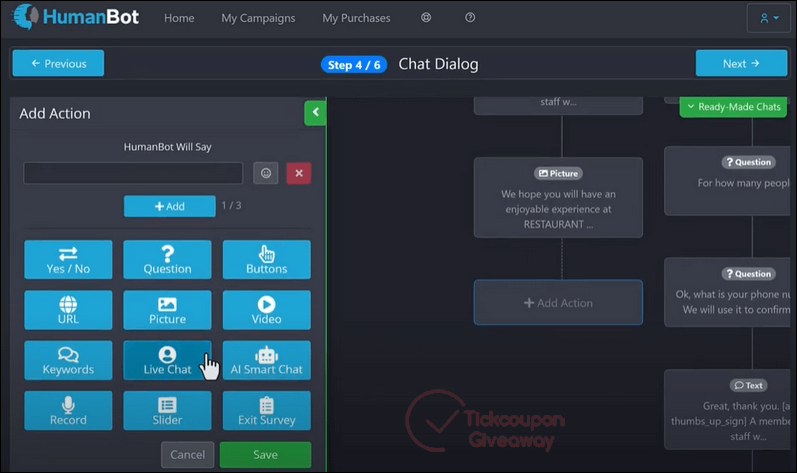Open the help question mark icon

point(470,18)
